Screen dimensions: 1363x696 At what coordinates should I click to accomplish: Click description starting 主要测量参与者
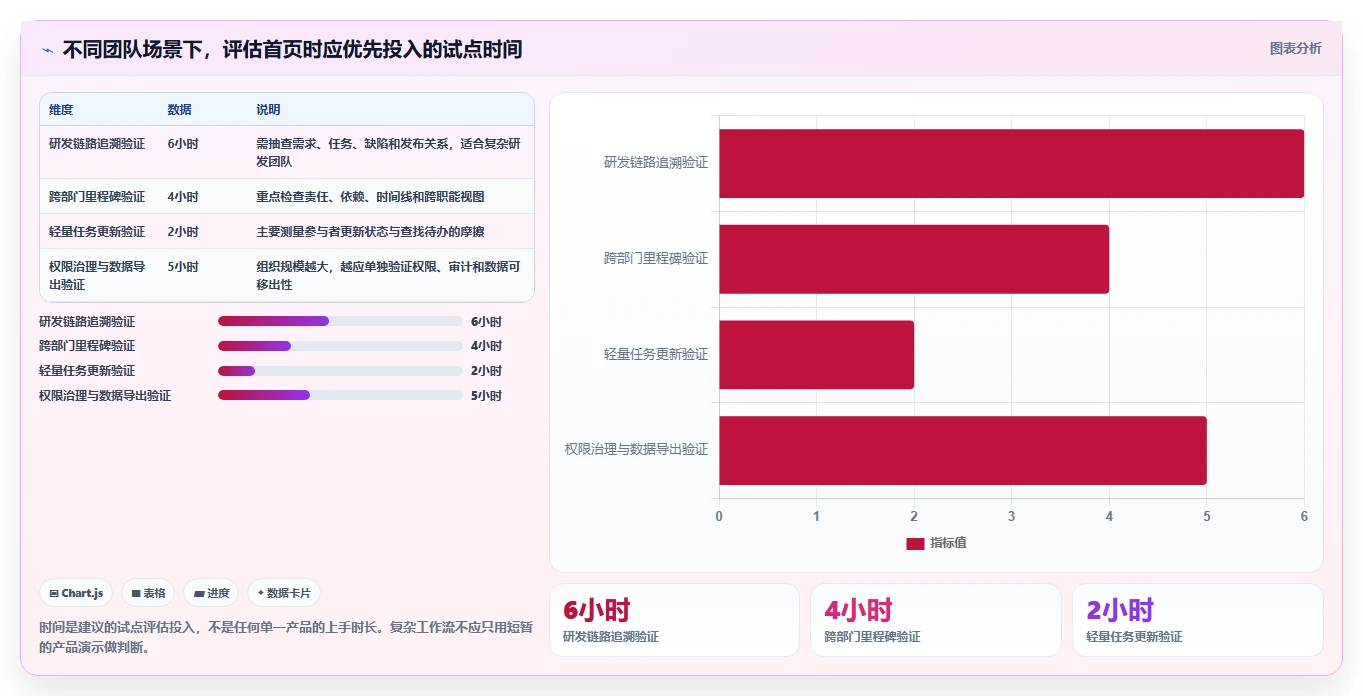(370, 232)
